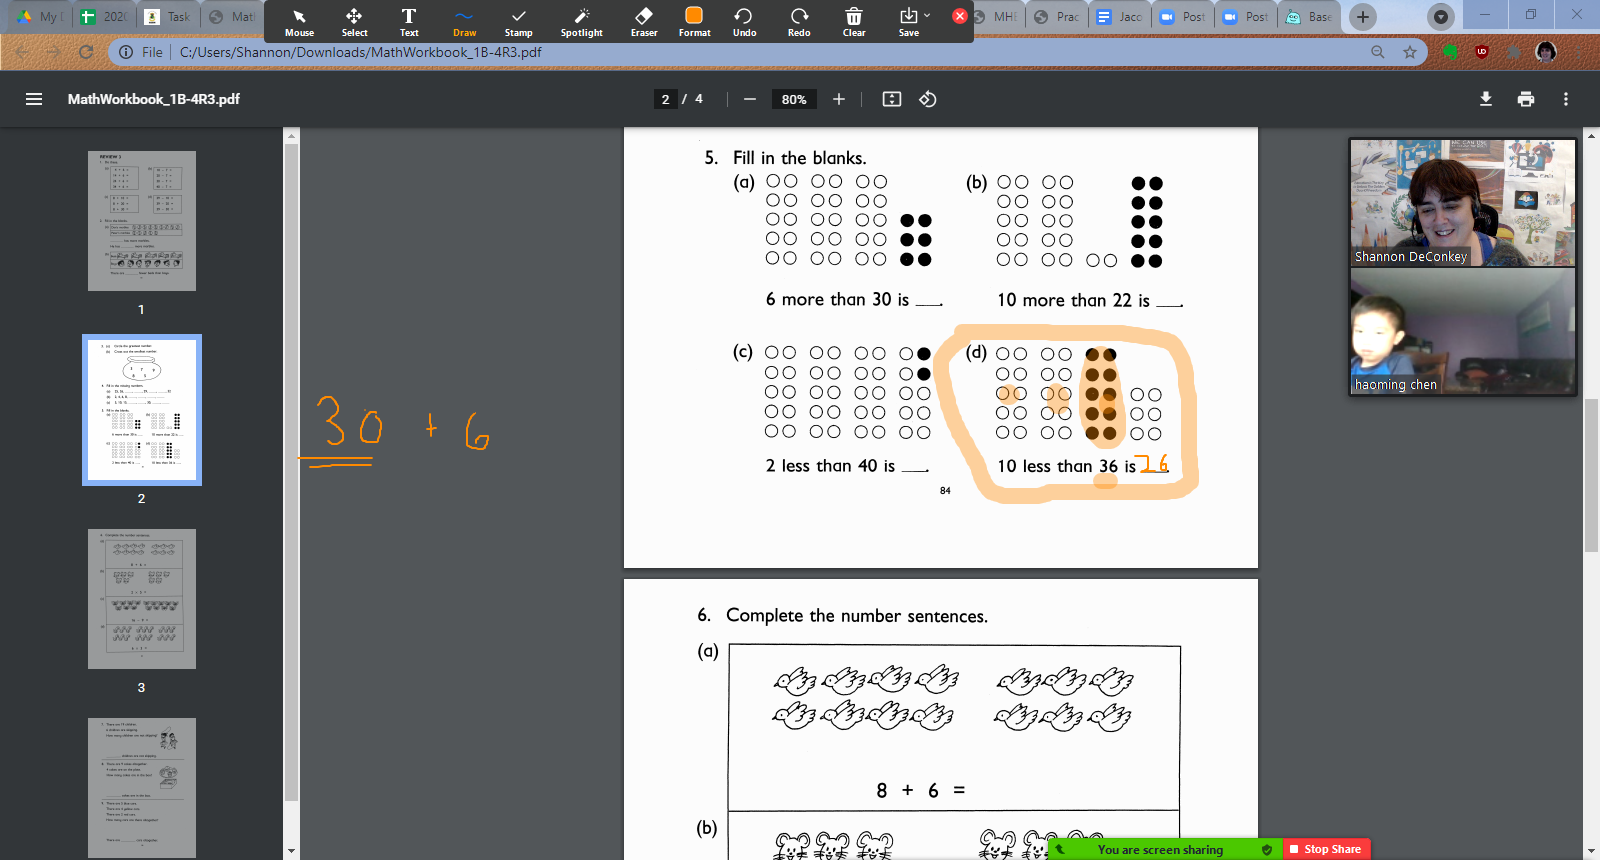Activate the Text annotation tool
The image size is (1600, 860).
409,22
